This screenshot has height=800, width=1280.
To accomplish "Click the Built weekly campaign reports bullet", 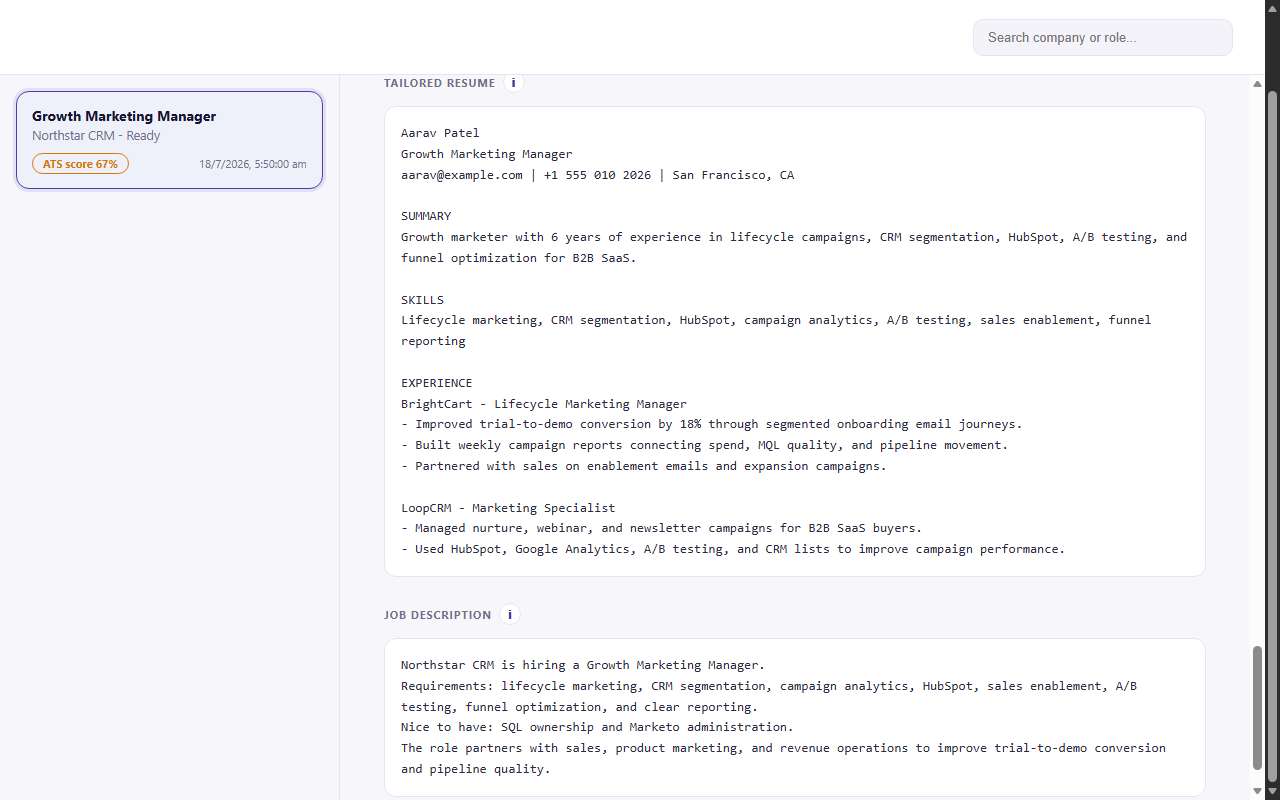I will [704, 445].
